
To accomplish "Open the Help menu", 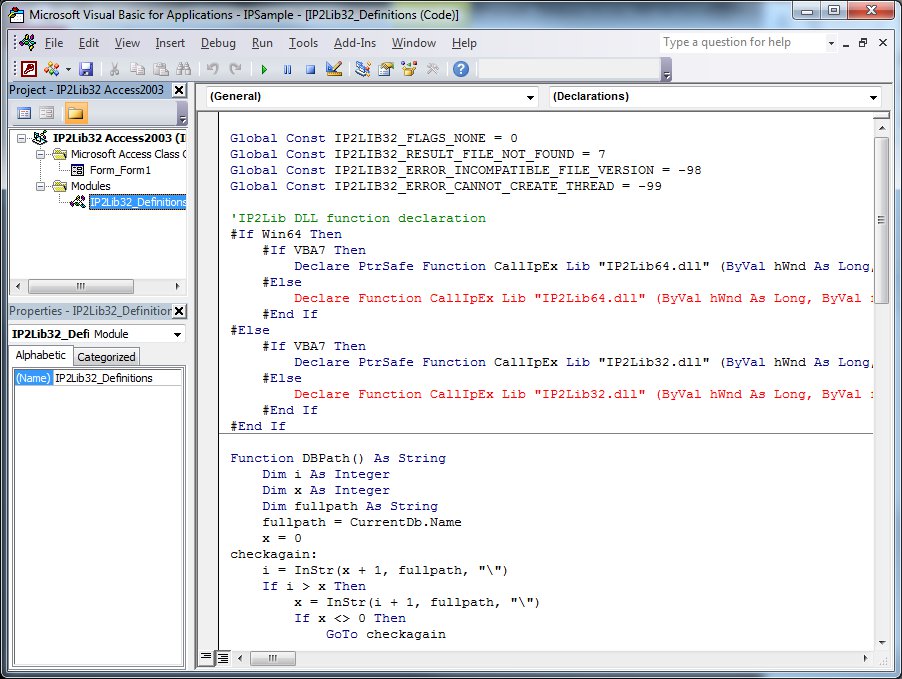I will point(464,43).
